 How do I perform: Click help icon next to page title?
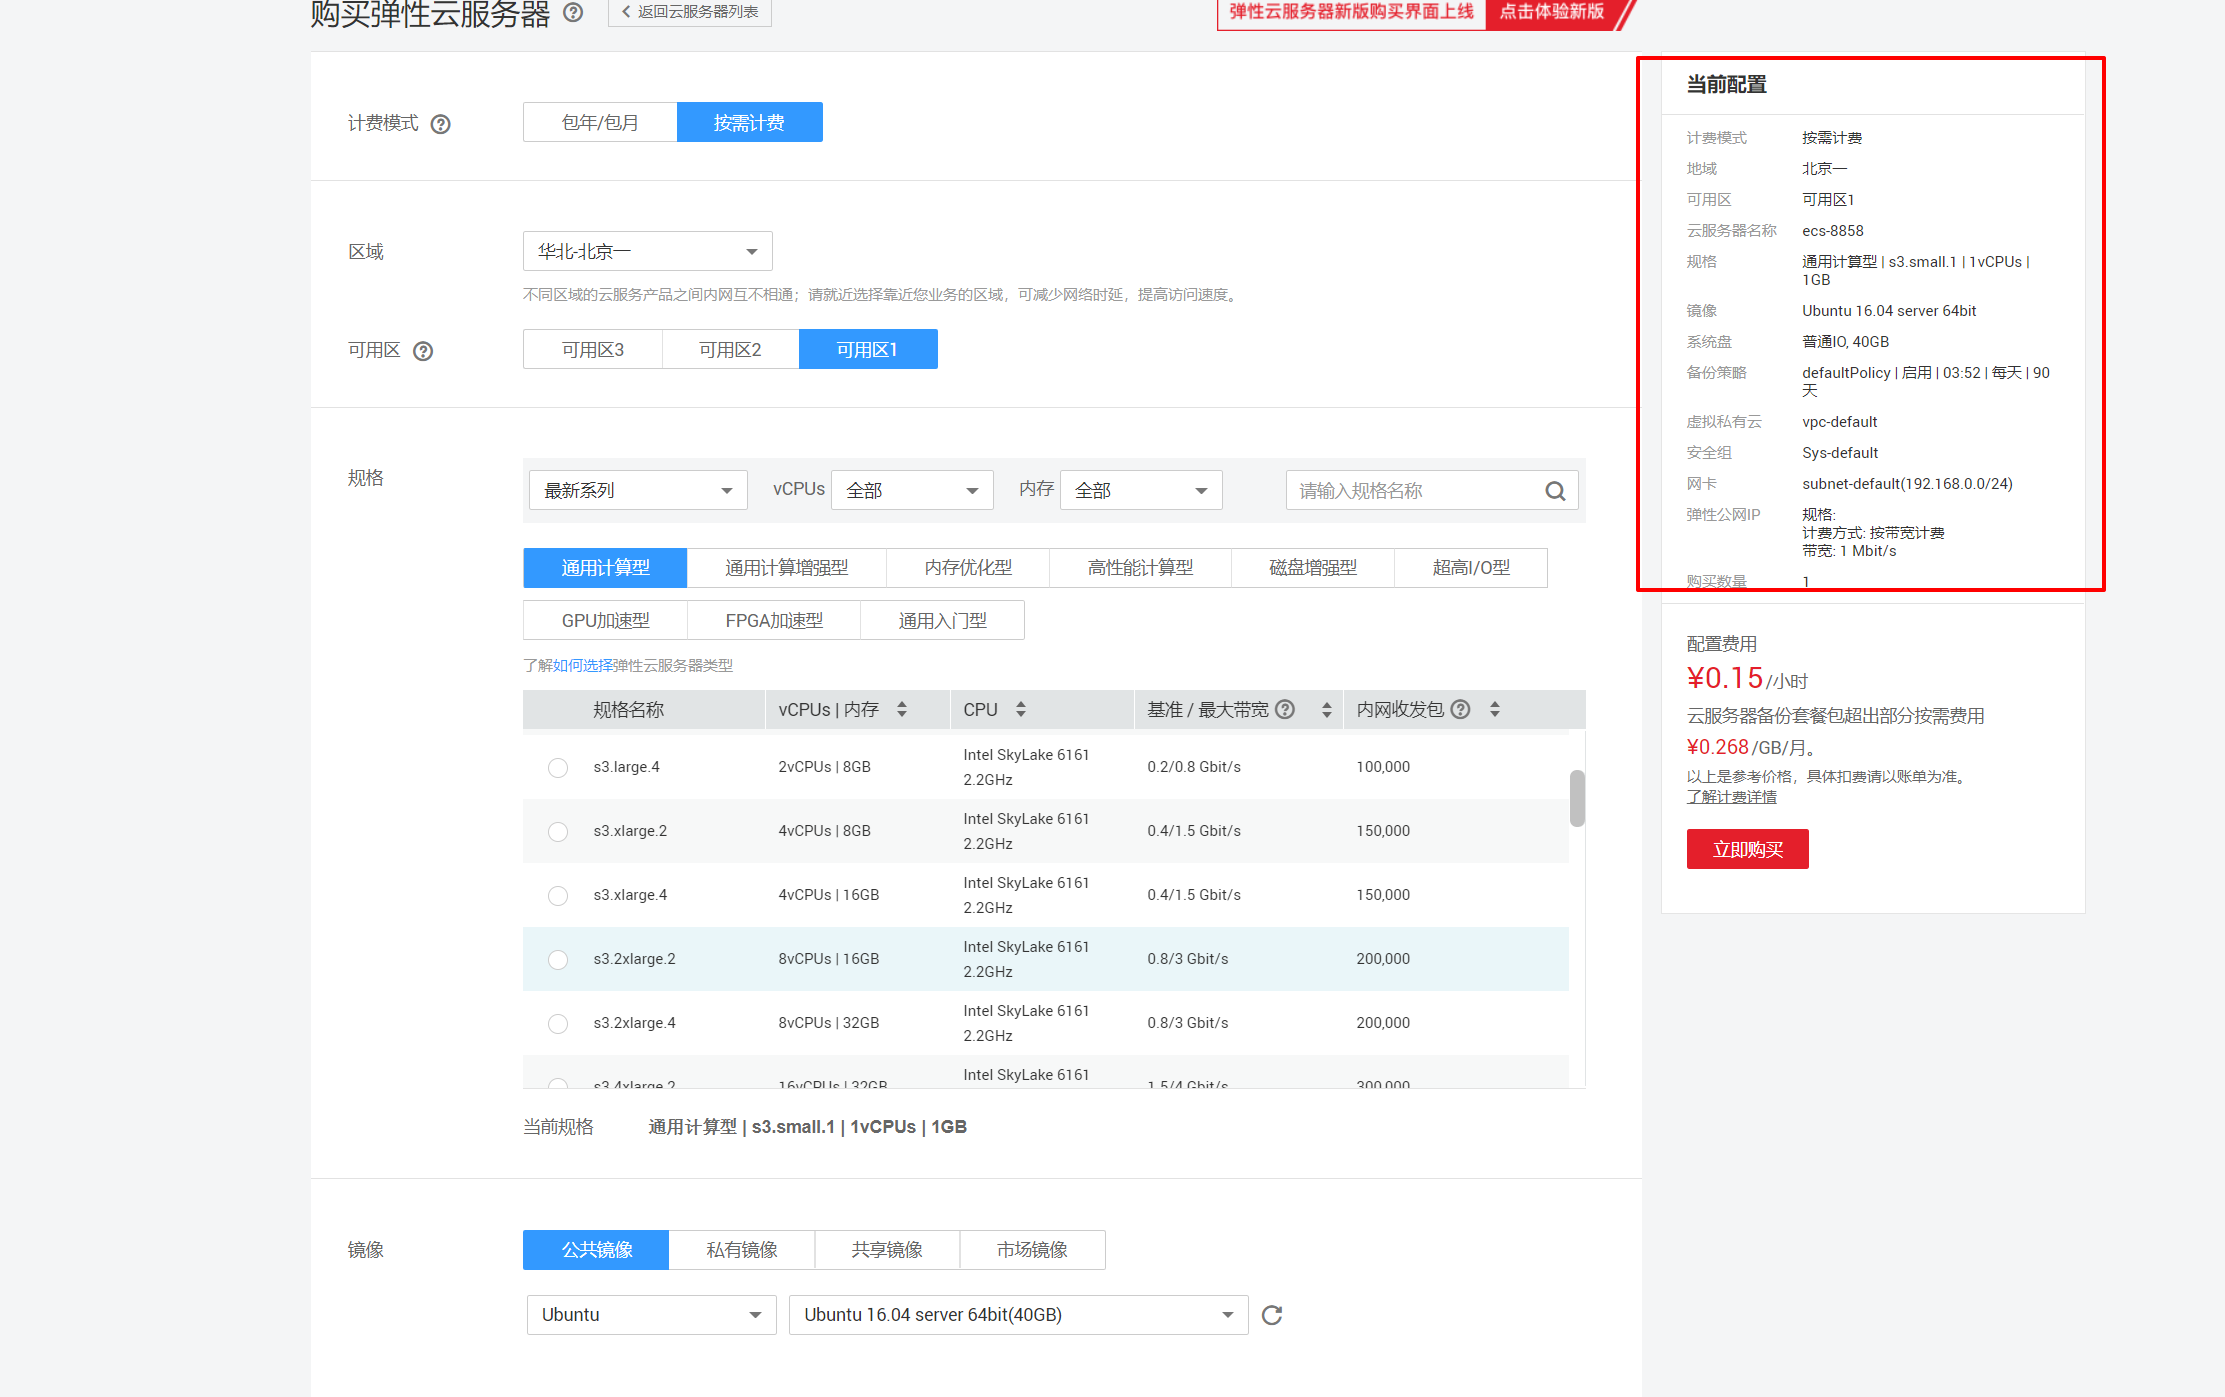coord(573,12)
